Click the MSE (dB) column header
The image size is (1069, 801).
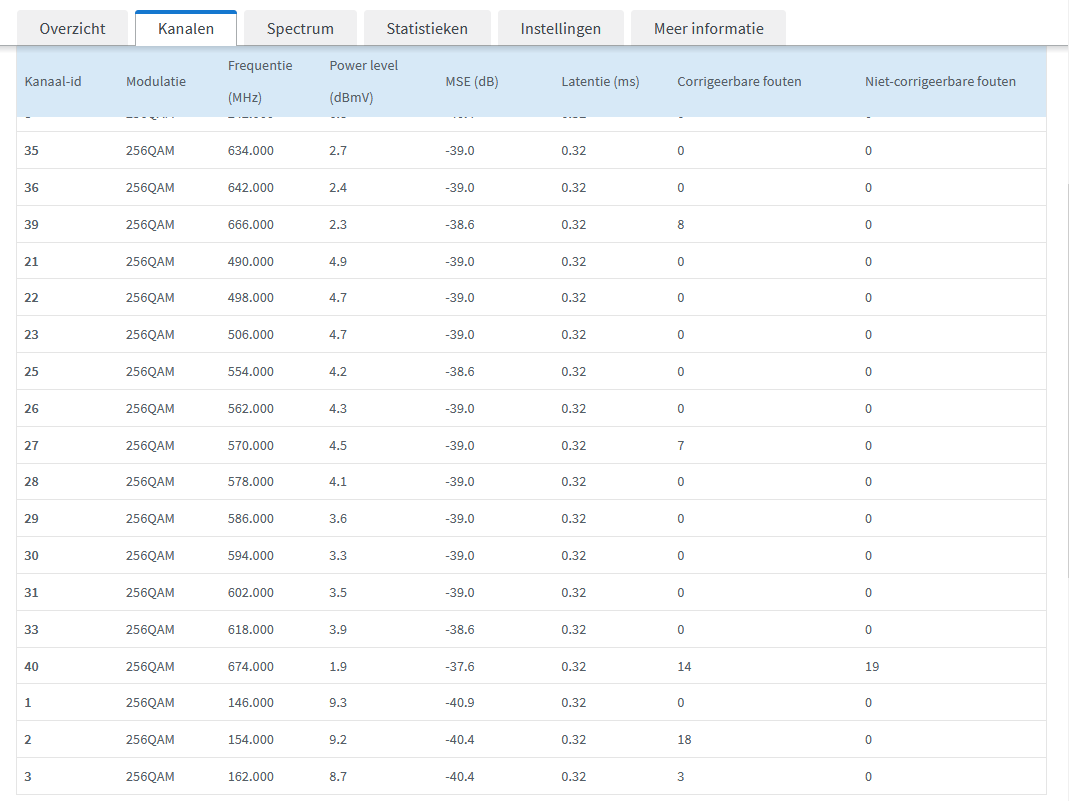tap(471, 81)
